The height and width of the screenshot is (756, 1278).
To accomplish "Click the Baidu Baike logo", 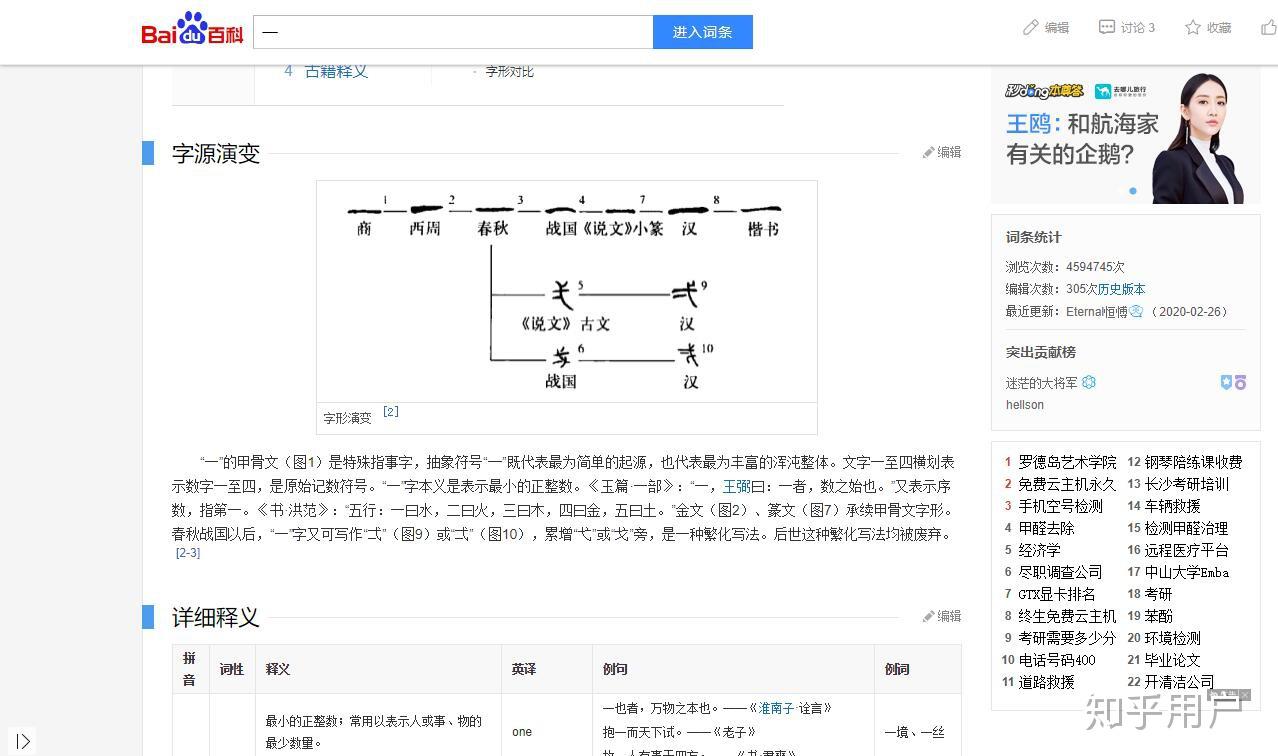I will [x=192, y=29].
